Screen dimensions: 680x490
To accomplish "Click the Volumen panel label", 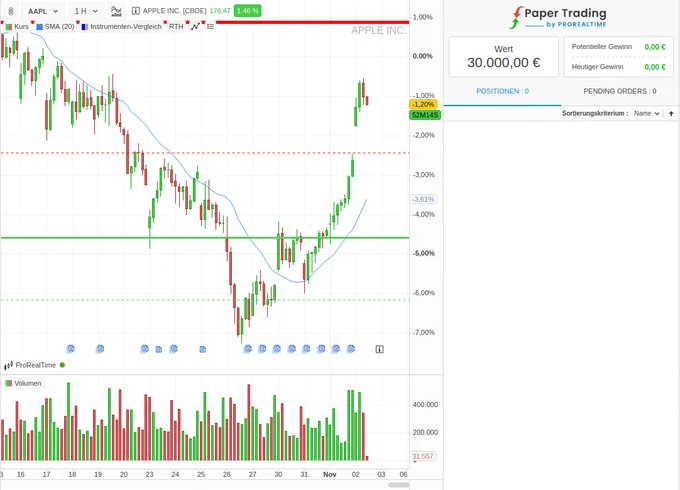I will tap(28, 383).
